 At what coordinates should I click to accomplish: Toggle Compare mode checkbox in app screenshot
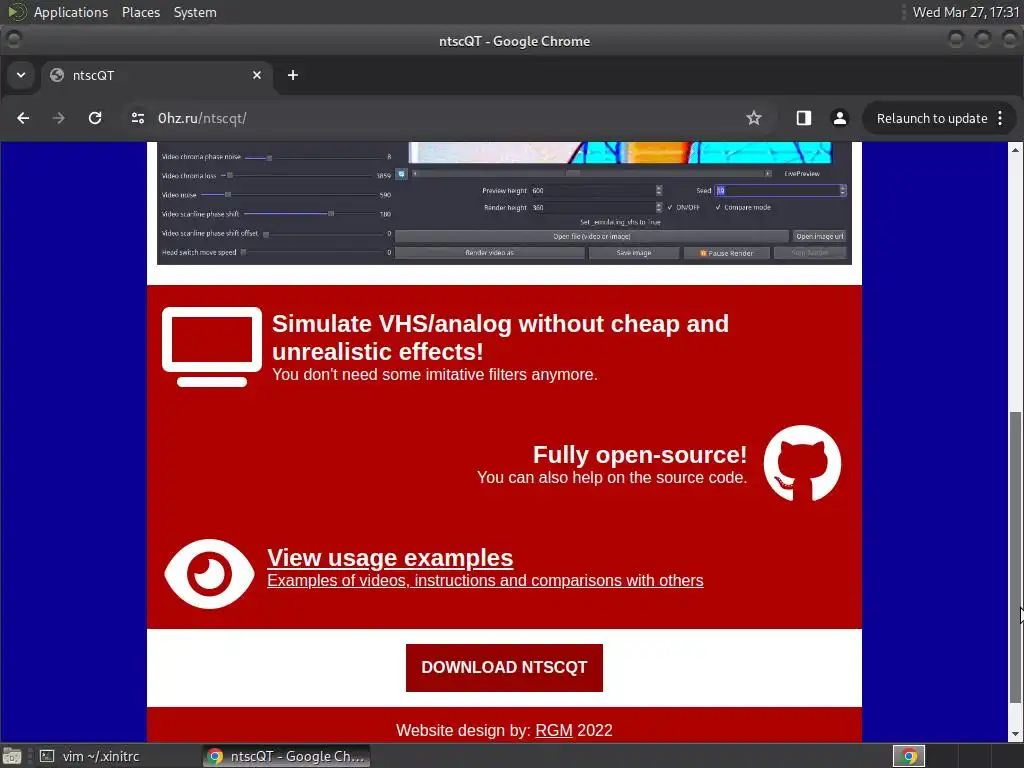(x=718, y=207)
